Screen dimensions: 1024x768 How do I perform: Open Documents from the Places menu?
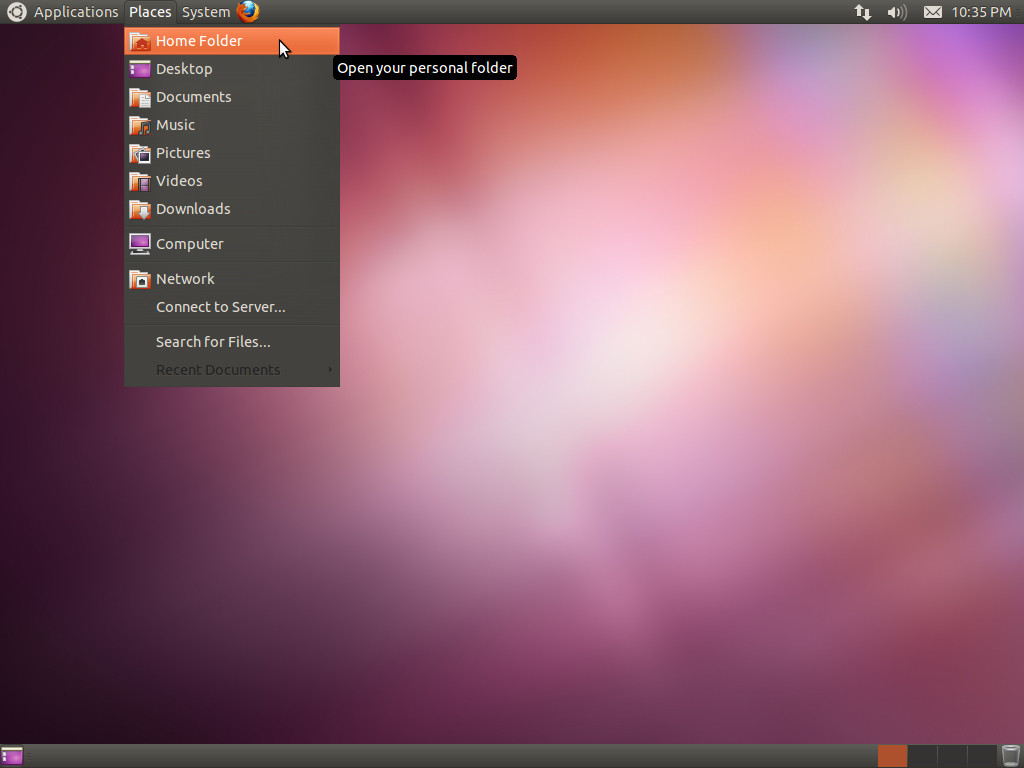click(232, 97)
